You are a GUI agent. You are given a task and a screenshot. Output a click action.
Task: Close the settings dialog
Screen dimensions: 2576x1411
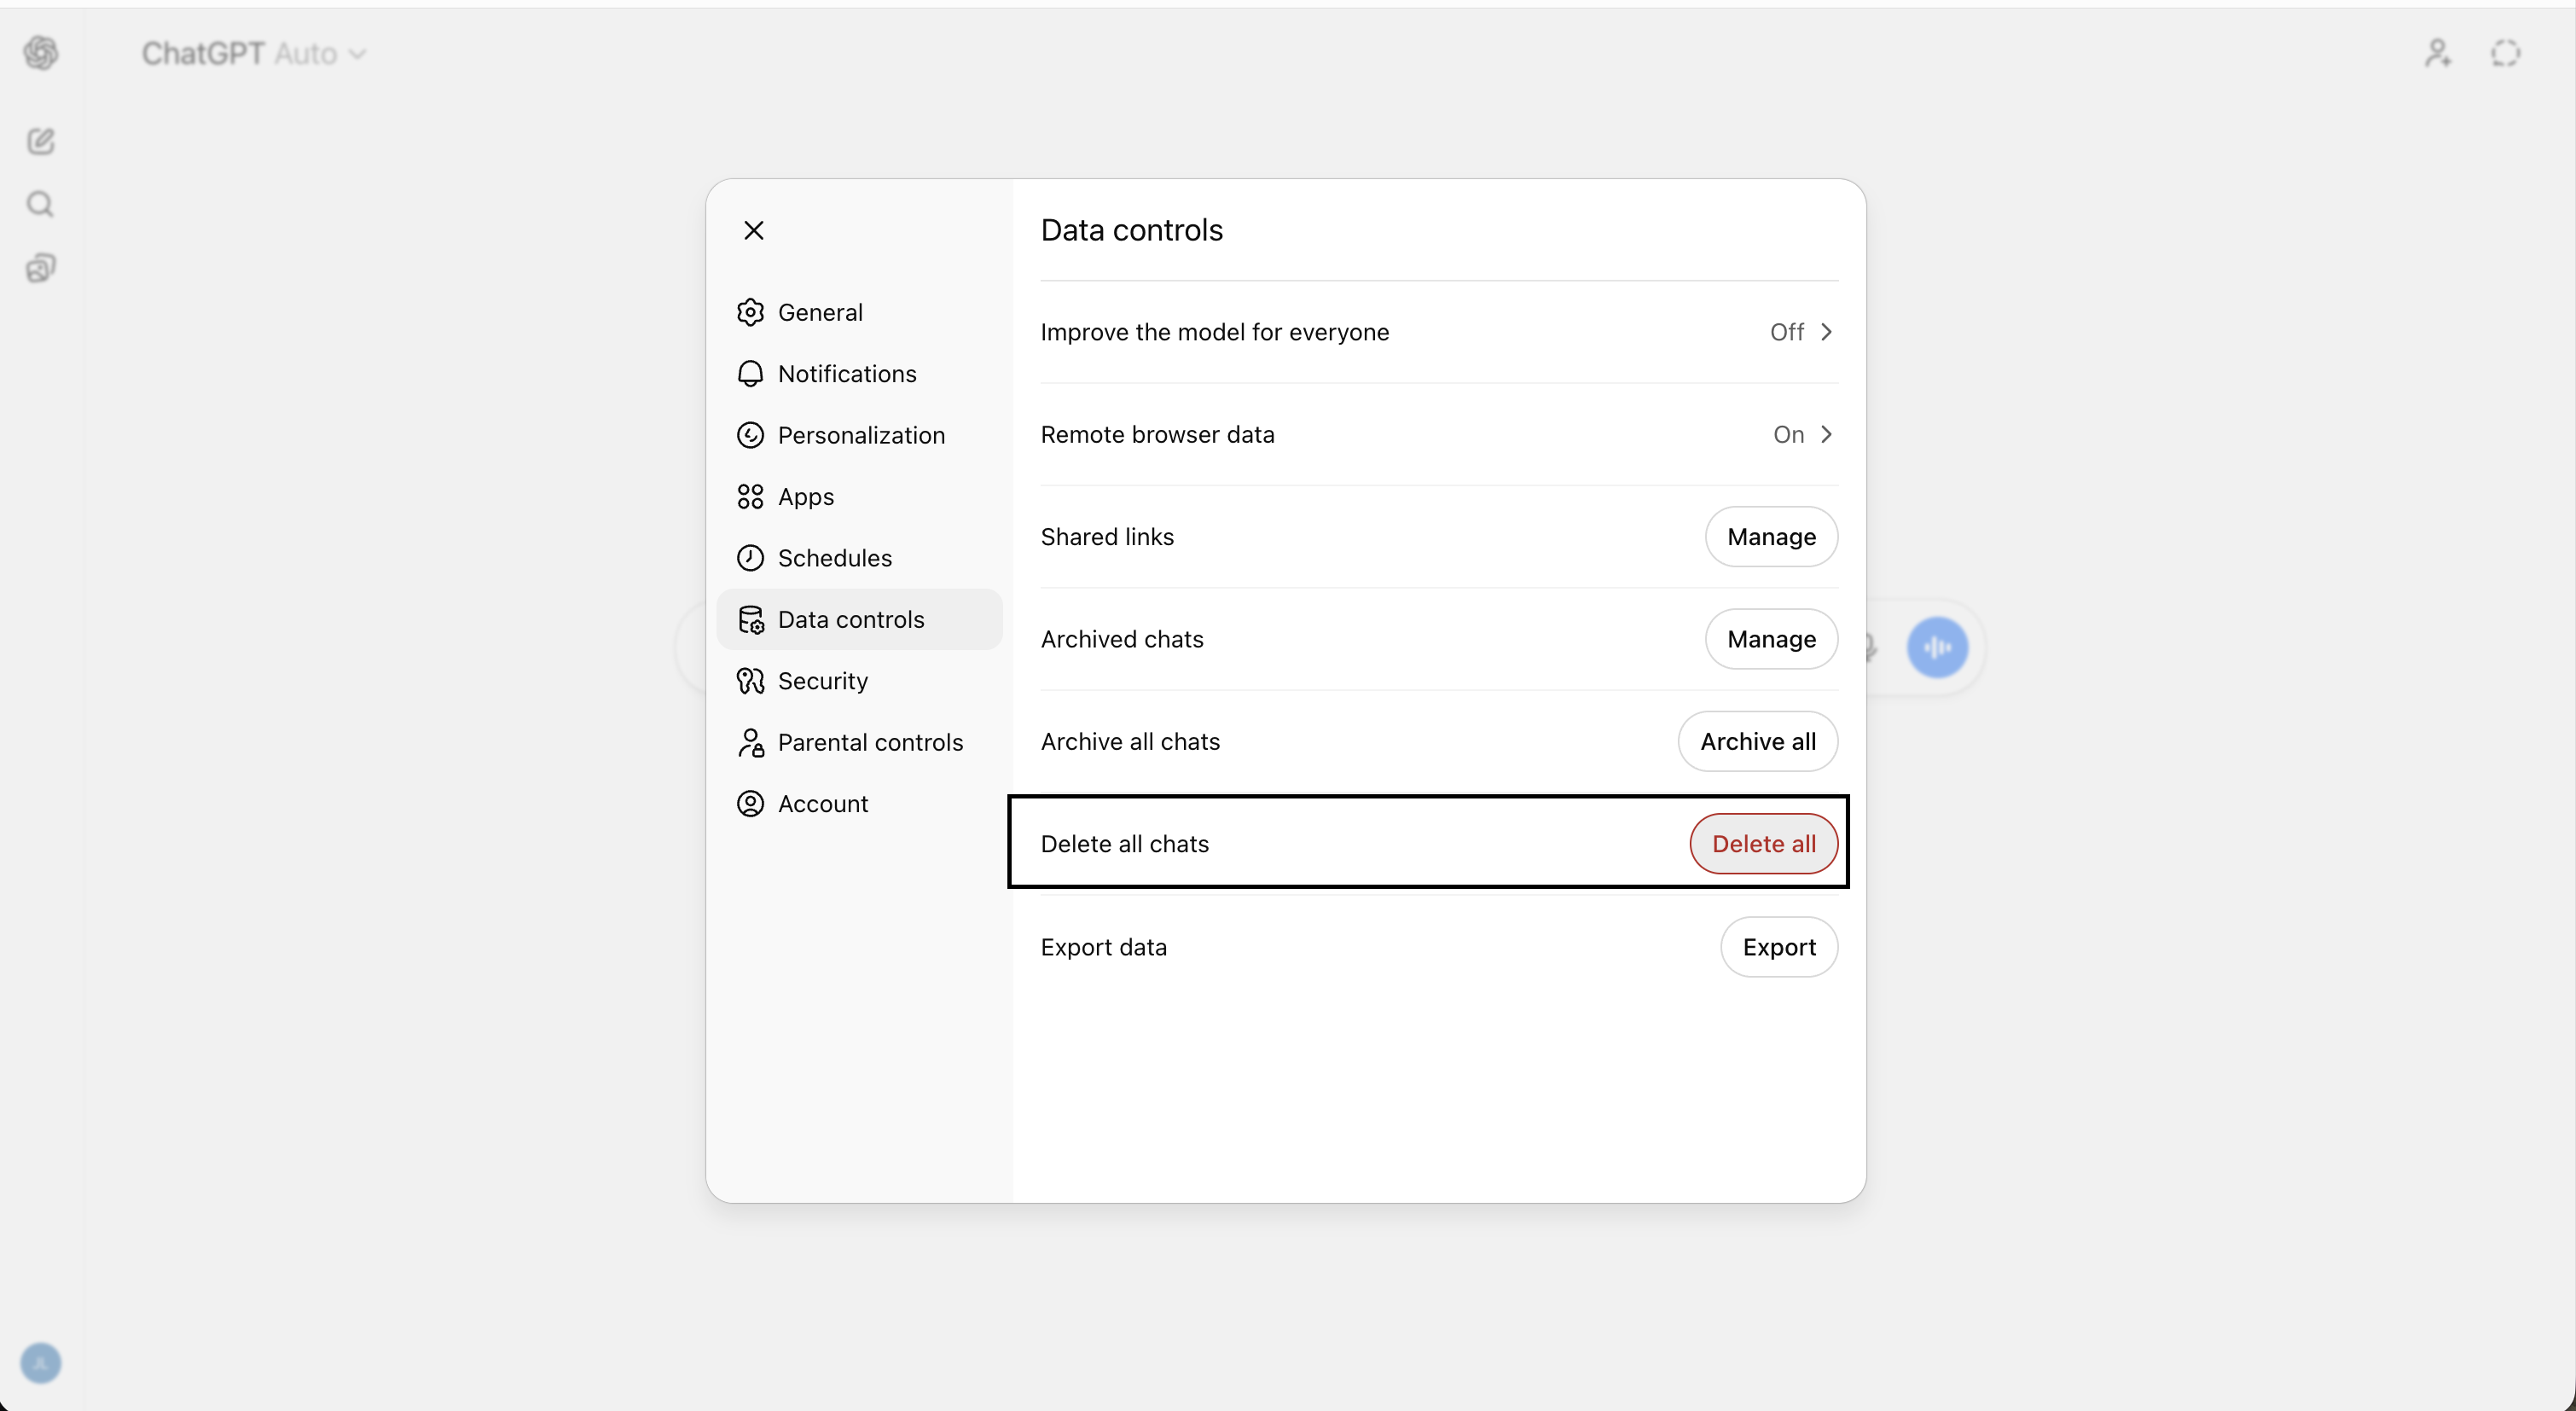click(754, 231)
